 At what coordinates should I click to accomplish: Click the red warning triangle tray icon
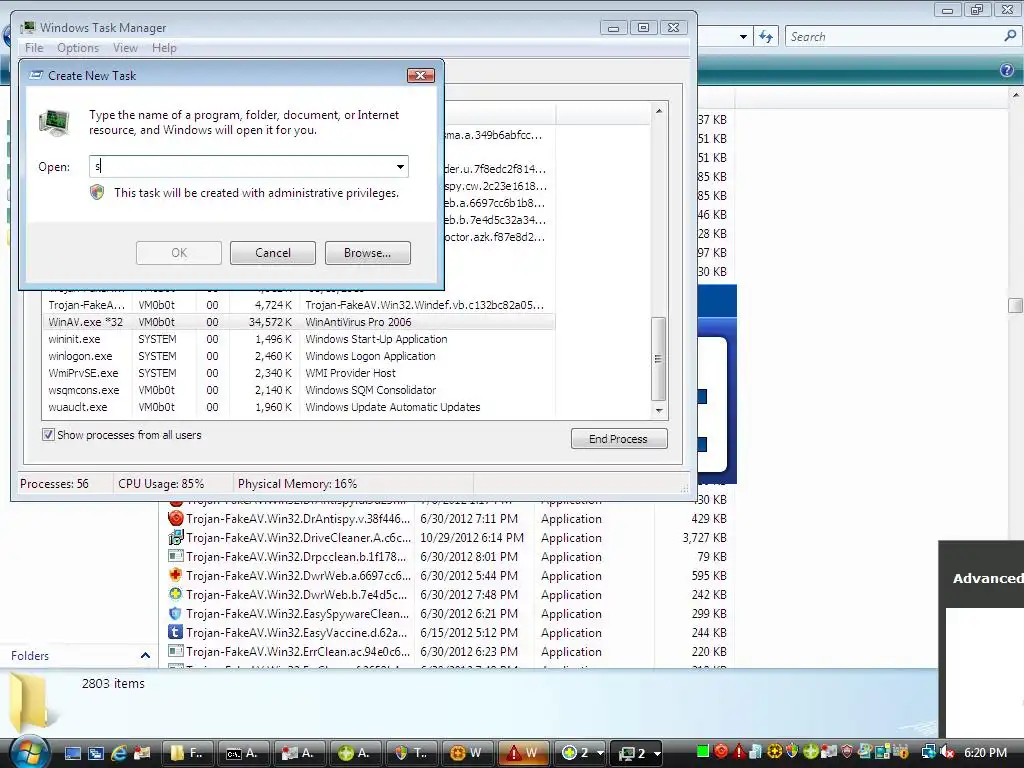click(739, 752)
